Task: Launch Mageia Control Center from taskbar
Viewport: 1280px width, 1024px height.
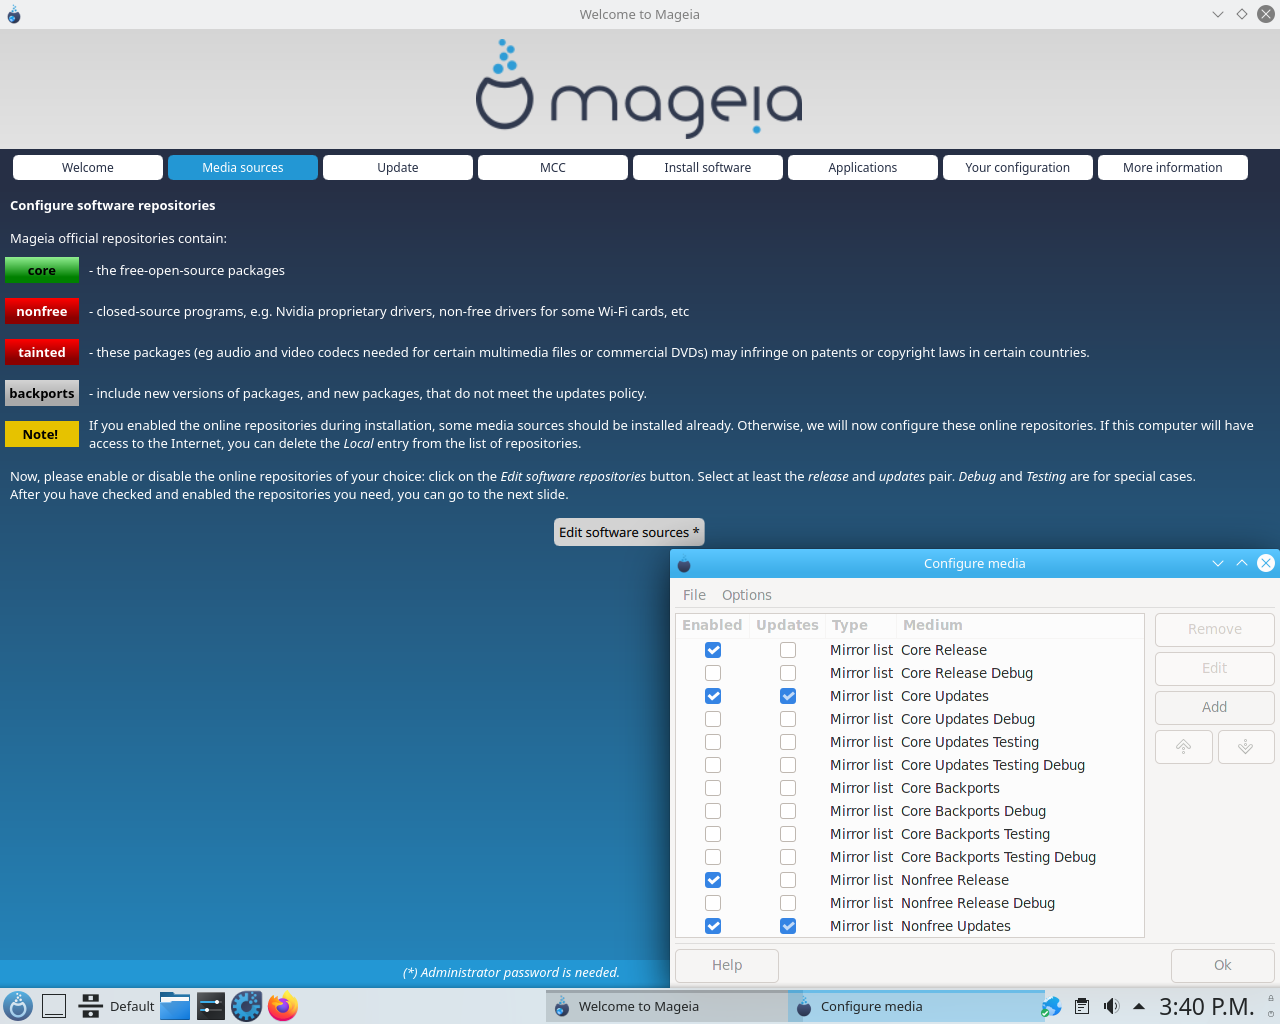Action: click(x=247, y=1006)
